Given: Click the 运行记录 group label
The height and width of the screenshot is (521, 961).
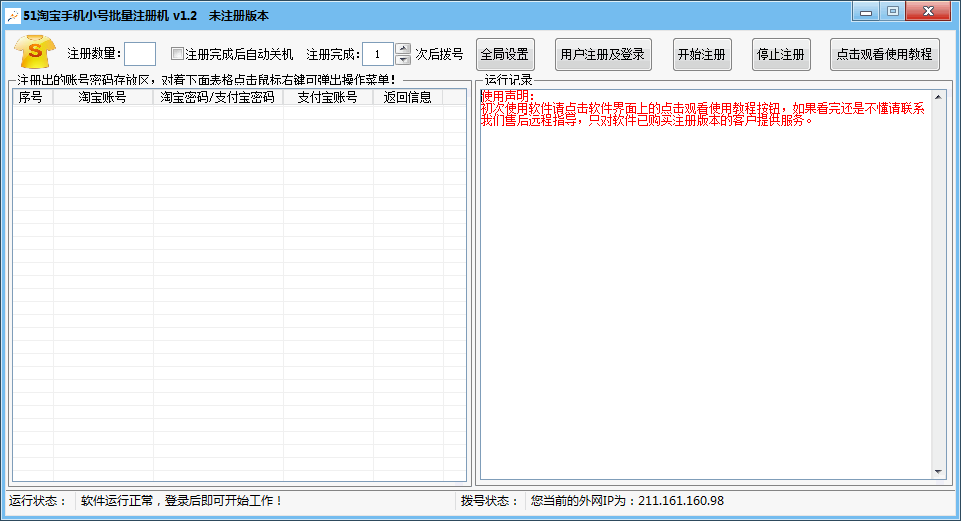Looking at the screenshot, I should click(x=508, y=80).
